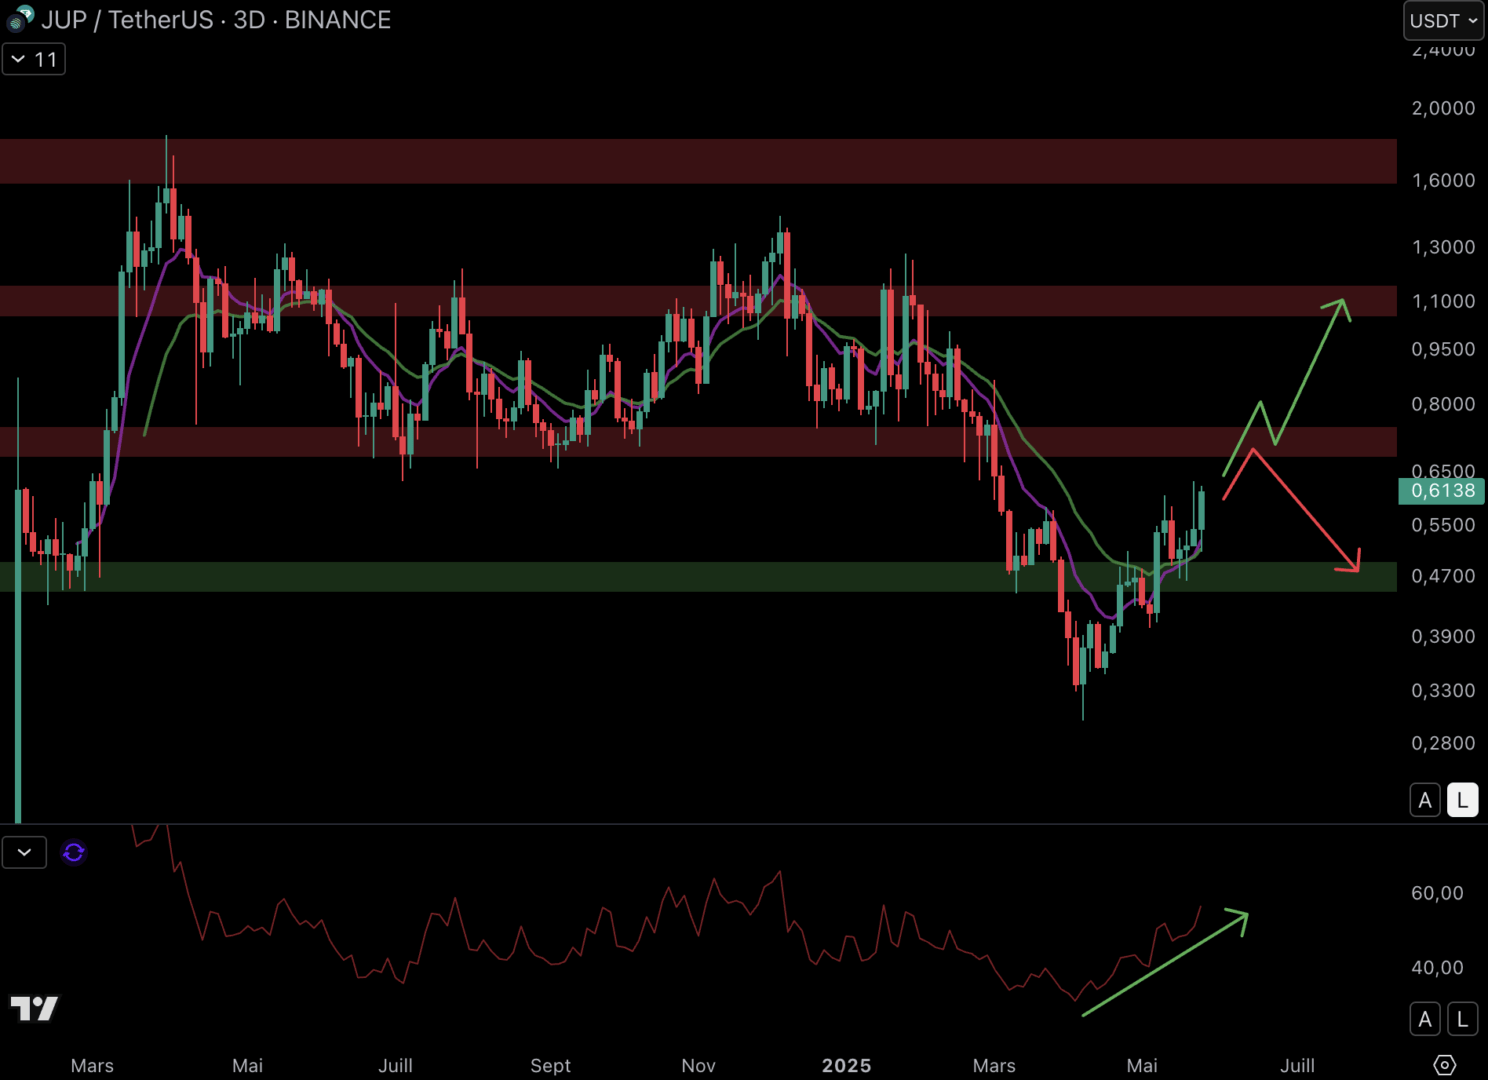Click the current price label 0,6138

1441,490
